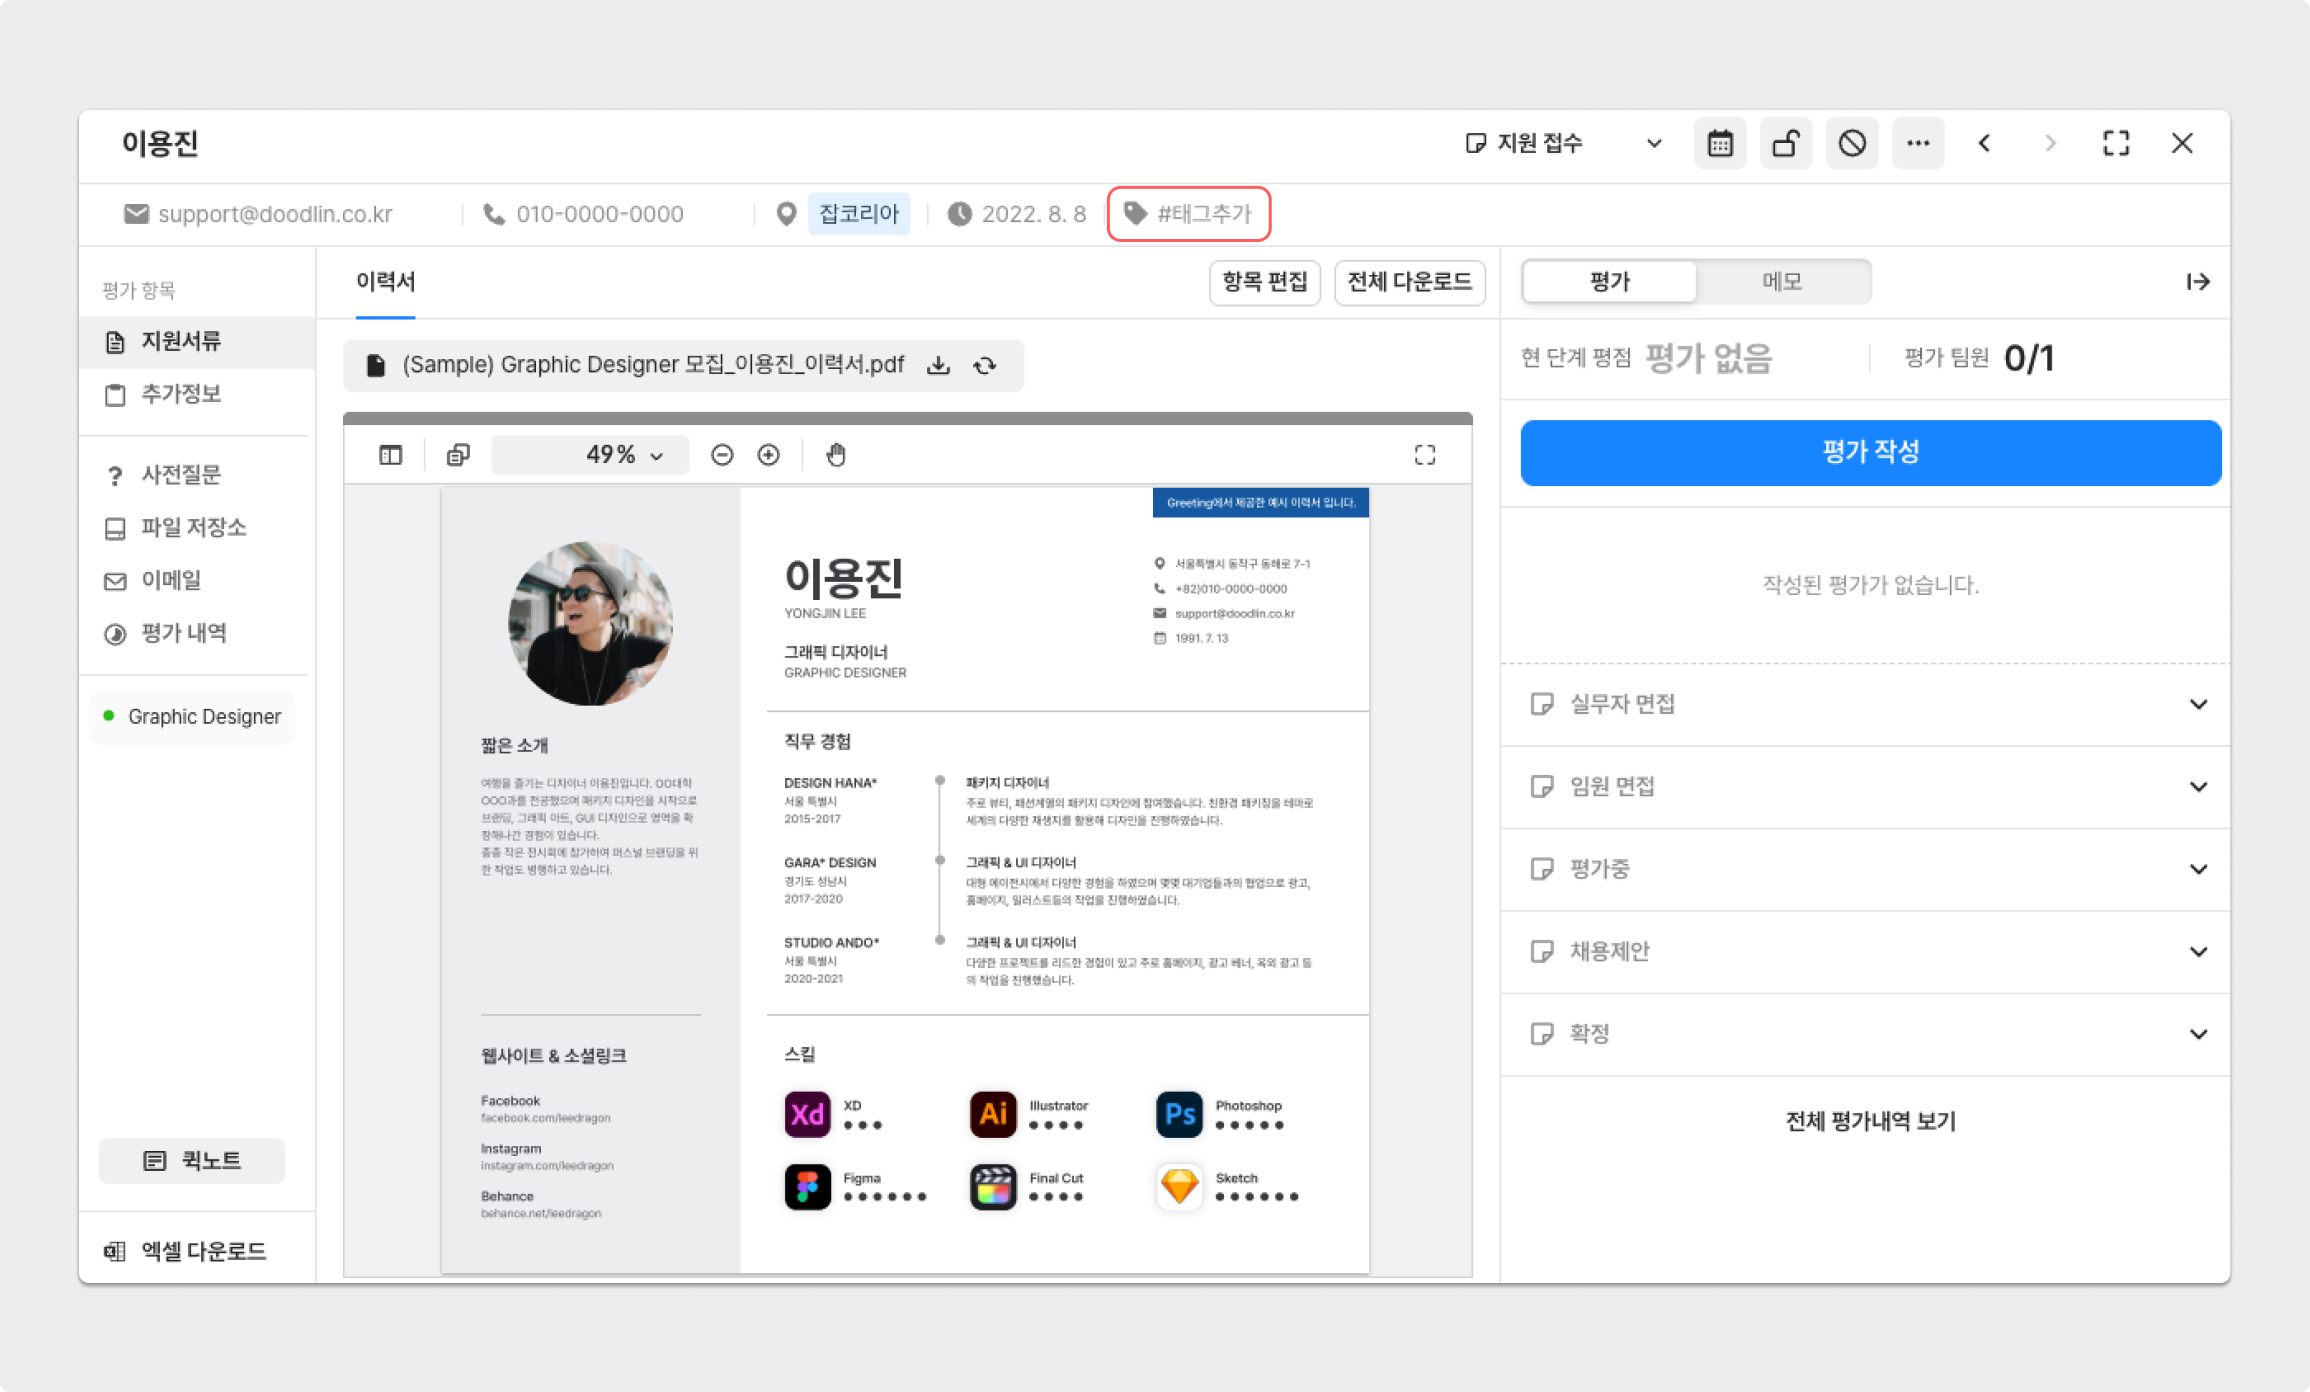Toggle the PDF viewer sidebar panel
The width and height of the screenshot is (2310, 1392).
391,455
